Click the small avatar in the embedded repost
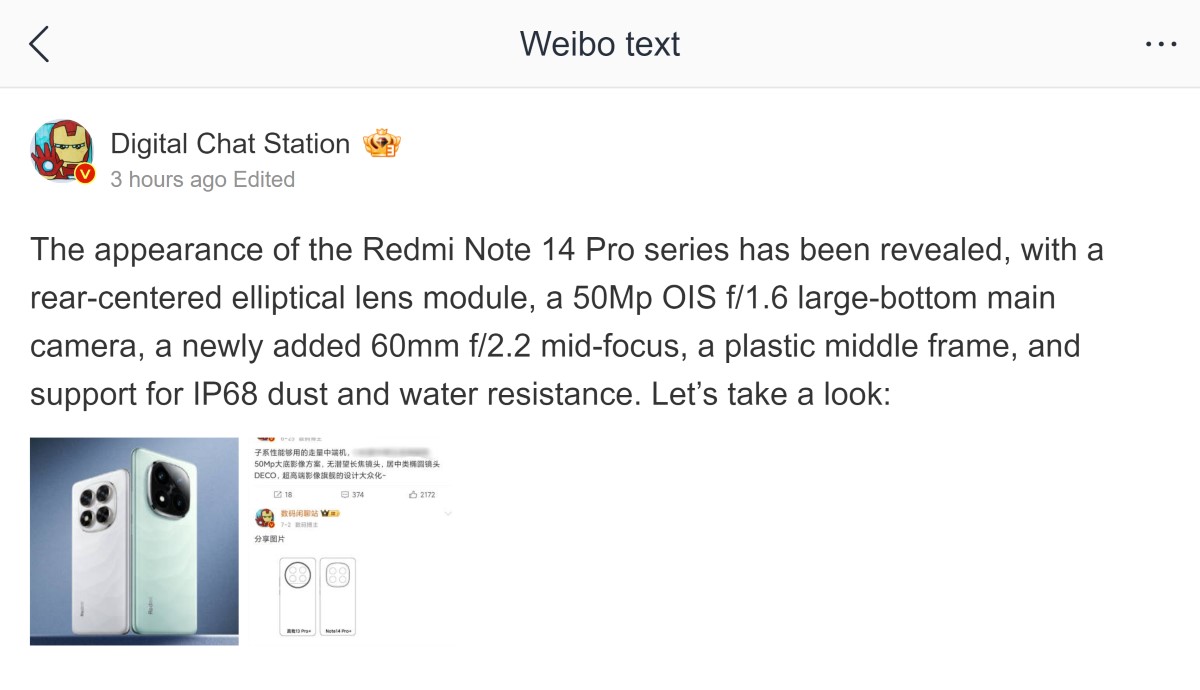 (x=265, y=515)
